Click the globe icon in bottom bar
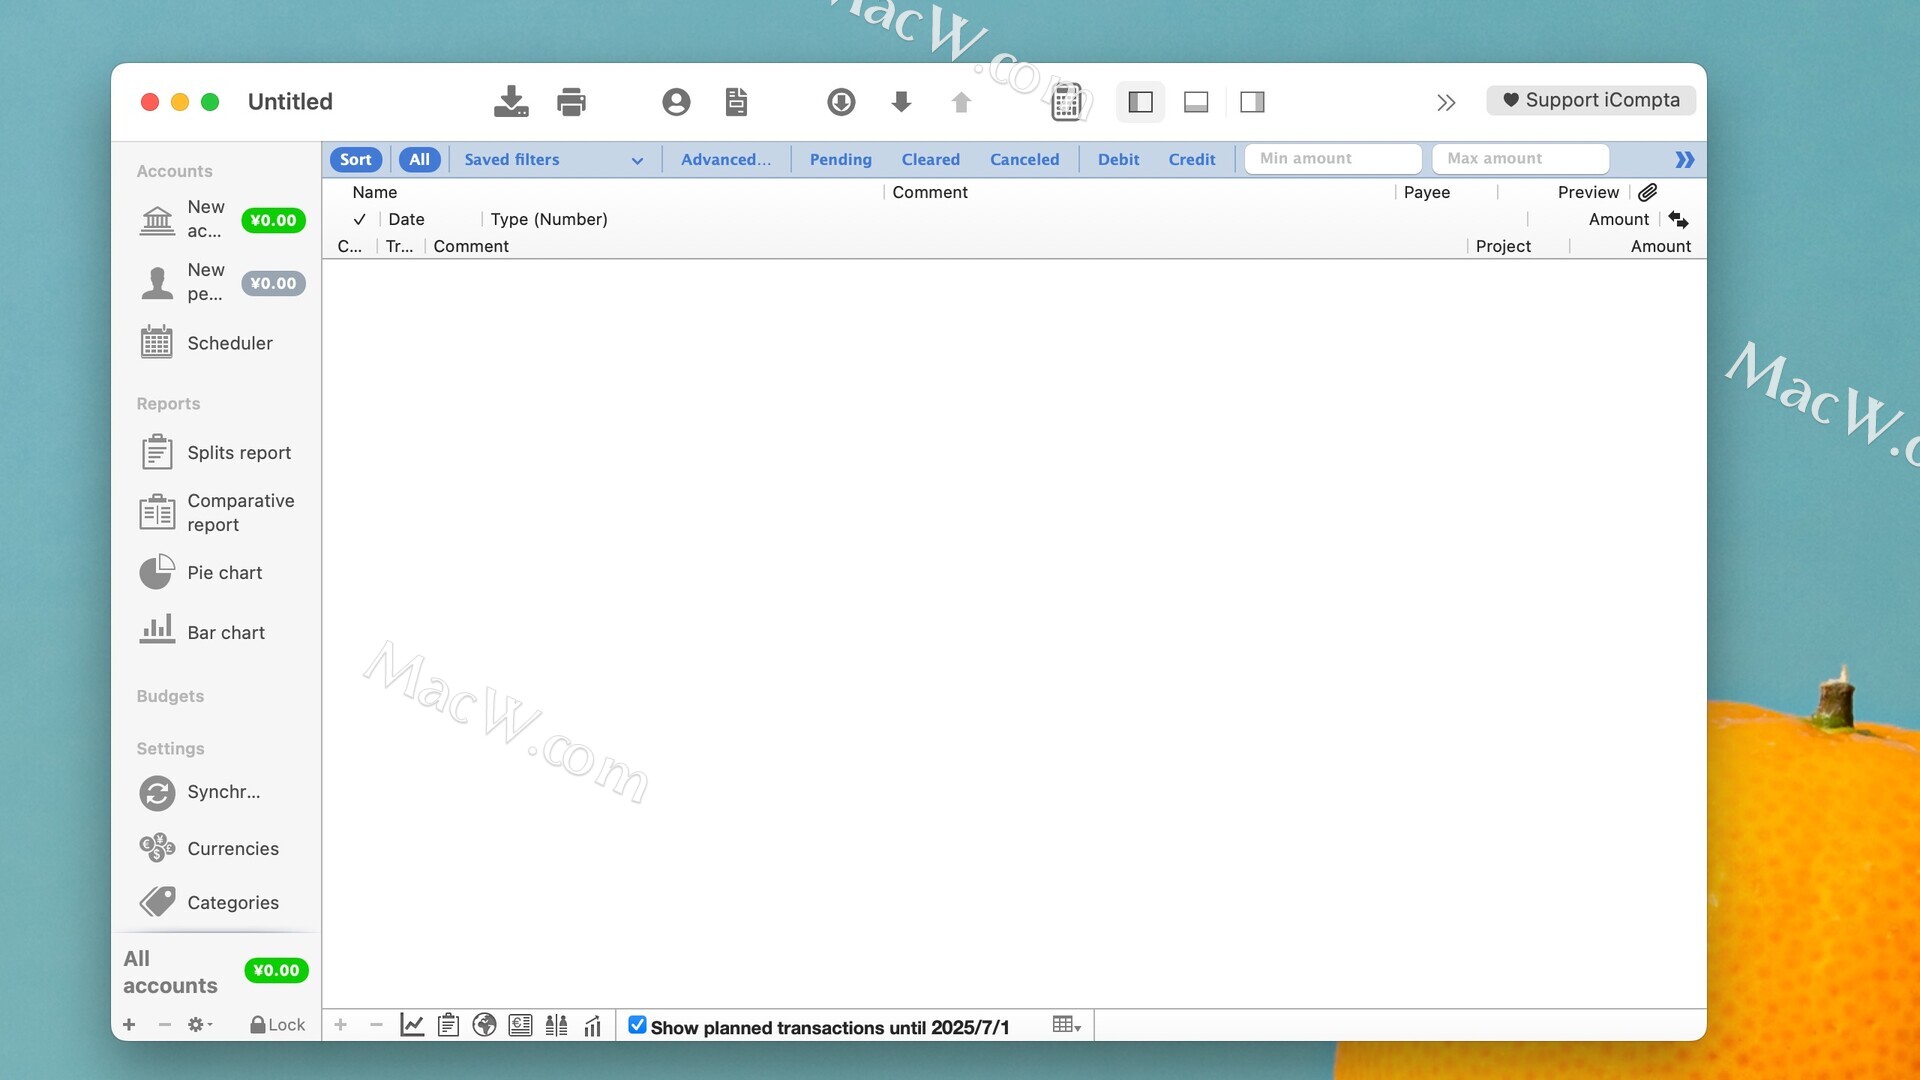Viewport: 1920px width, 1080px height. click(x=484, y=1025)
